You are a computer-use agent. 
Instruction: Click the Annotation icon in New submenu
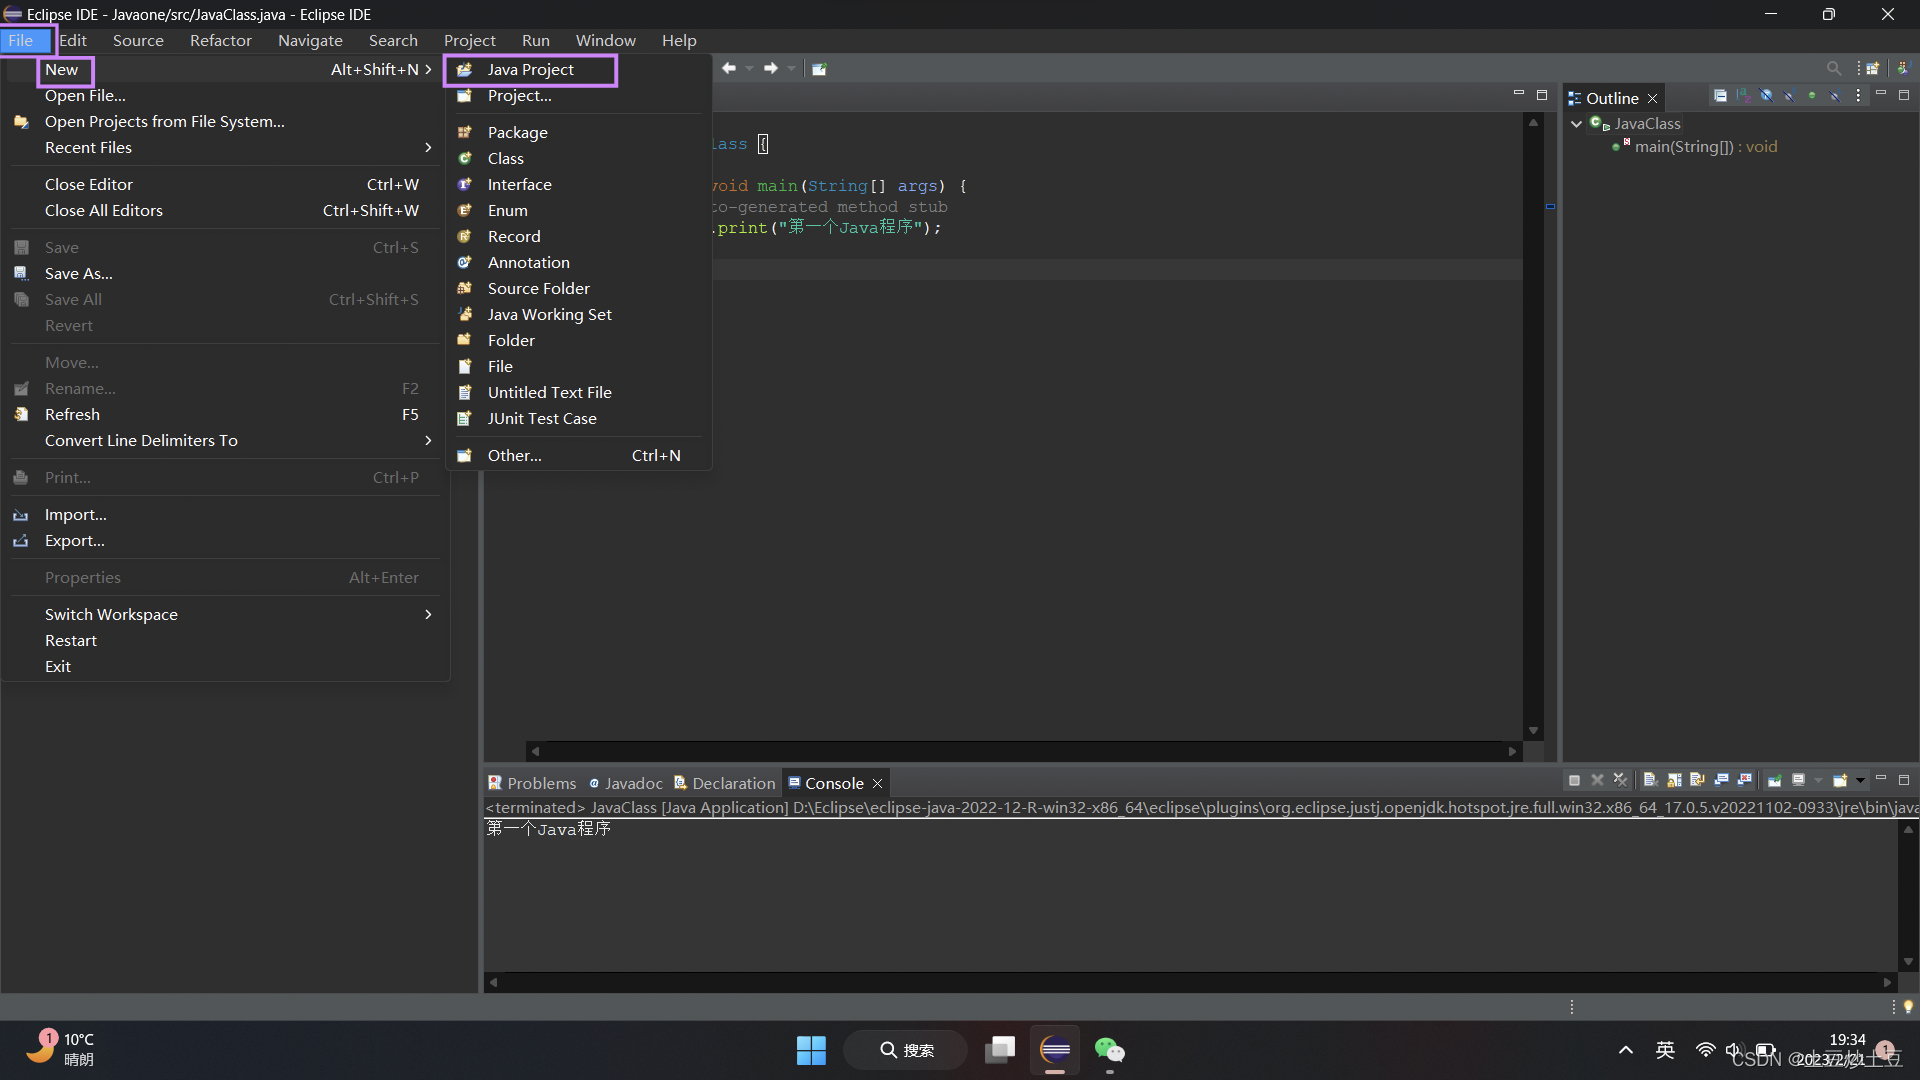[x=465, y=262]
